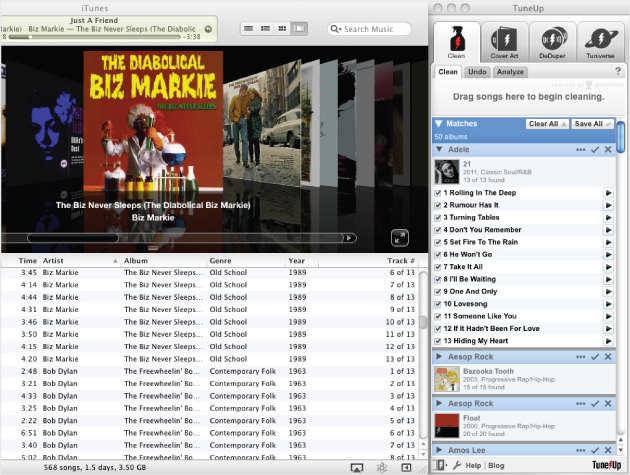The width and height of the screenshot is (630, 475).
Task: Uncheck Rolling In The Deep
Action: click(438, 193)
